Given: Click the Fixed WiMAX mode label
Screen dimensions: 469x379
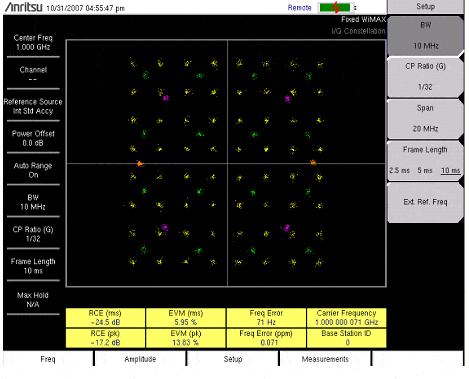Looking at the screenshot, I should (x=363, y=19).
